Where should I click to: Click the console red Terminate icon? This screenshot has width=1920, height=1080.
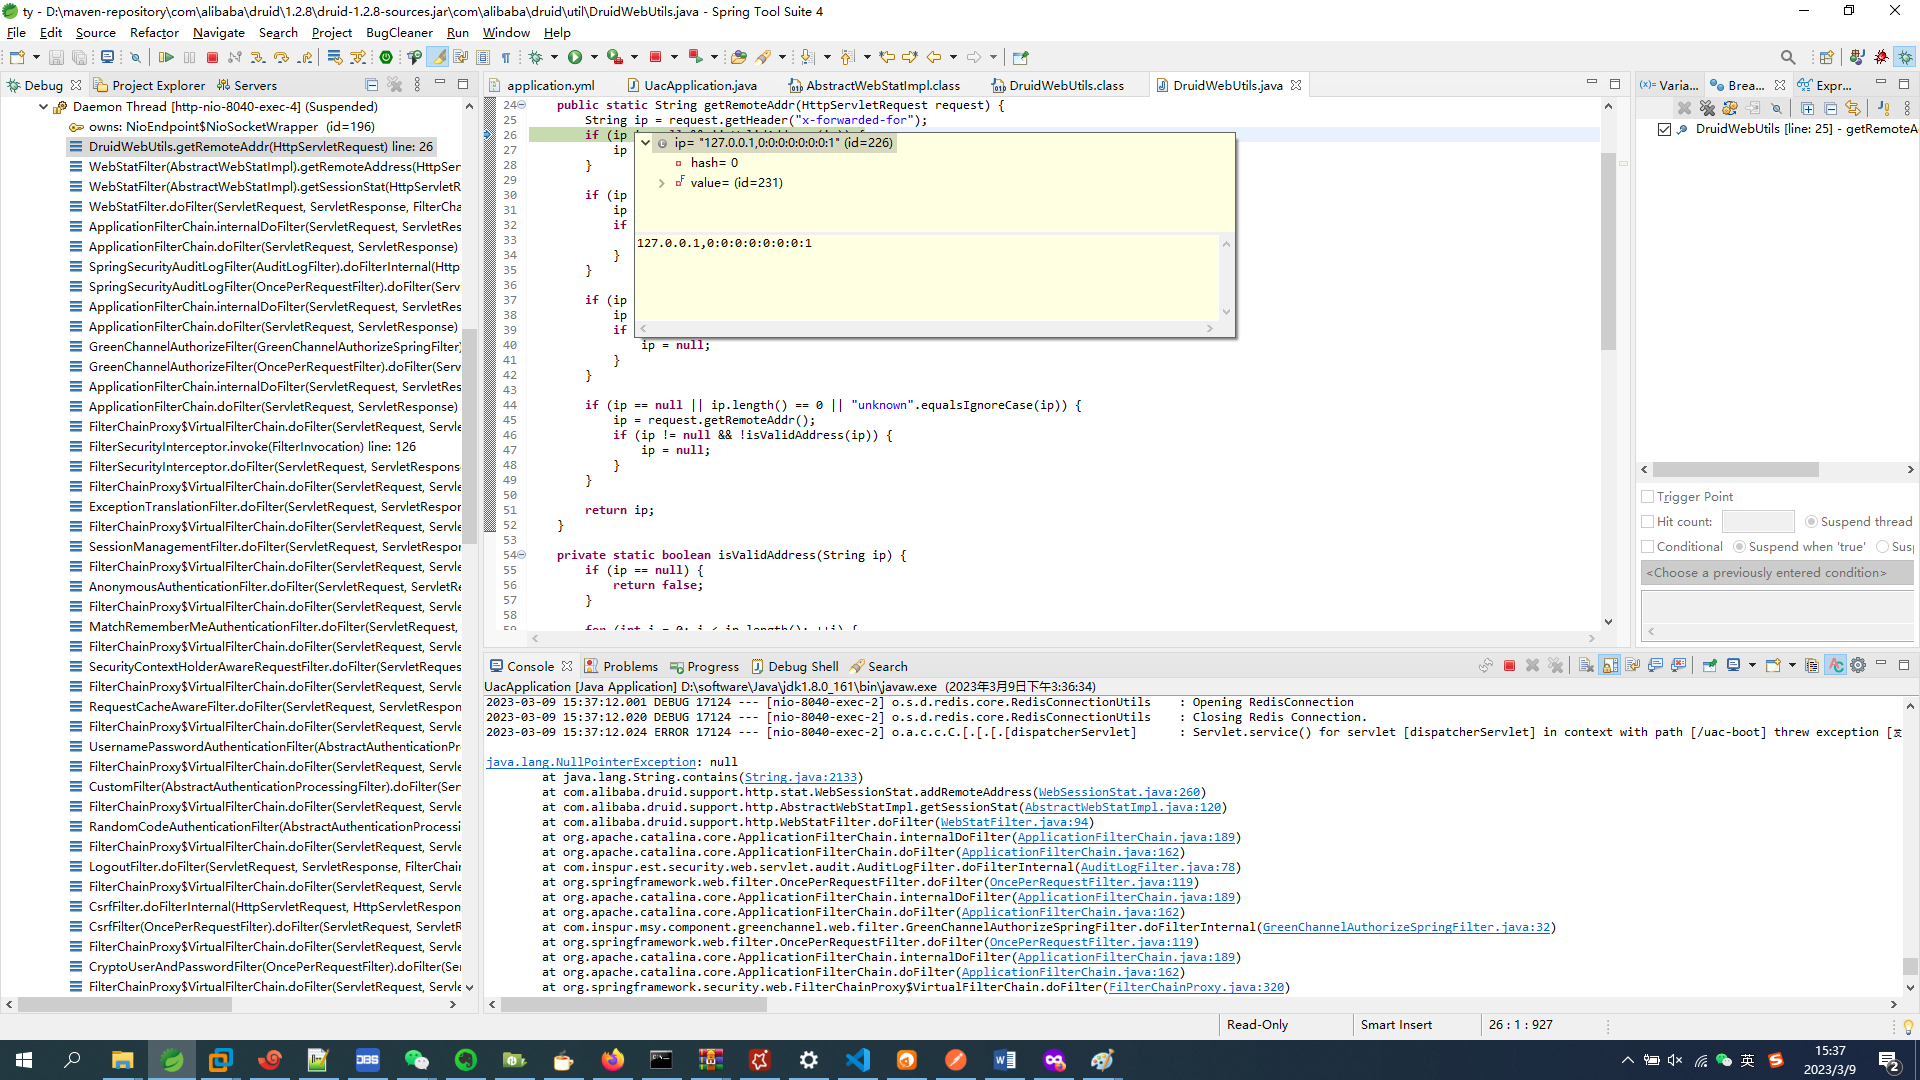[1509, 666]
